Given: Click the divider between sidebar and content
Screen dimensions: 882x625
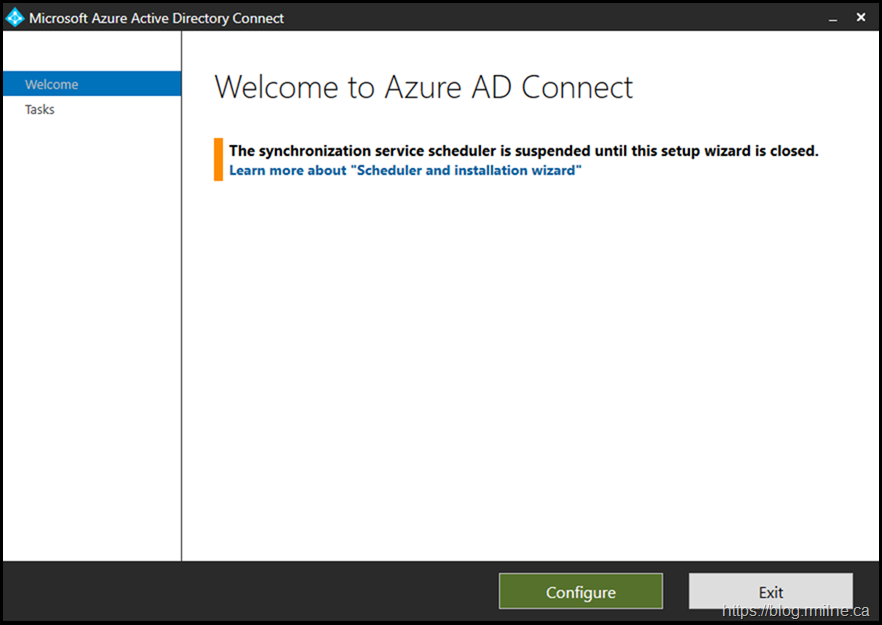Looking at the screenshot, I should [181, 300].
